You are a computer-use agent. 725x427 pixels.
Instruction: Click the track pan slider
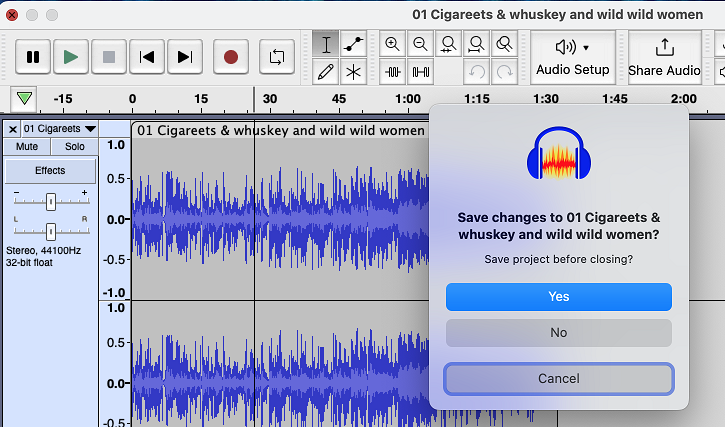click(51, 231)
